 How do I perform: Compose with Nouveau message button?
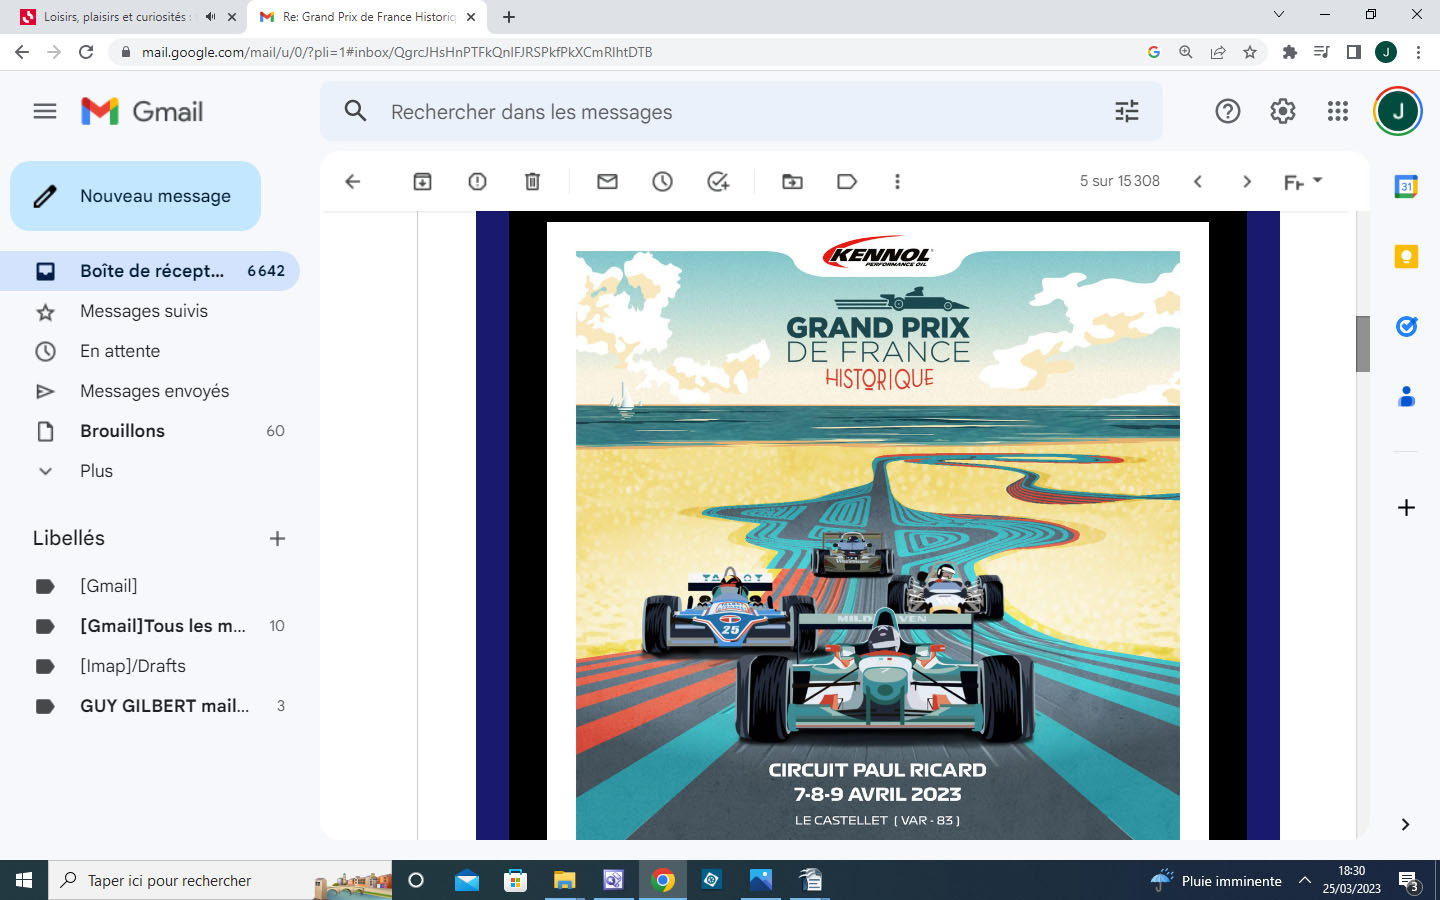[135, 196]
